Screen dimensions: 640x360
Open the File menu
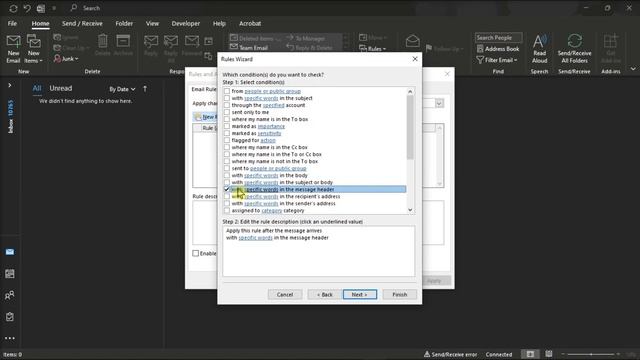[x=12, y=24]
